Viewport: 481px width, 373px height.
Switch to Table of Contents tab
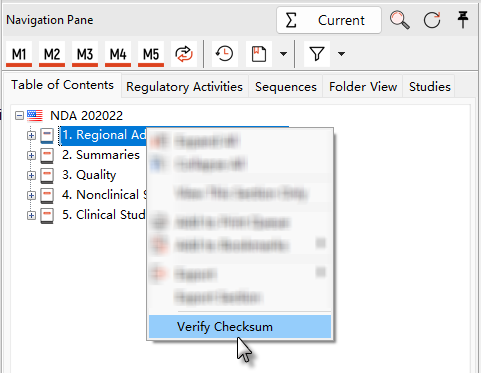point(62,85)
